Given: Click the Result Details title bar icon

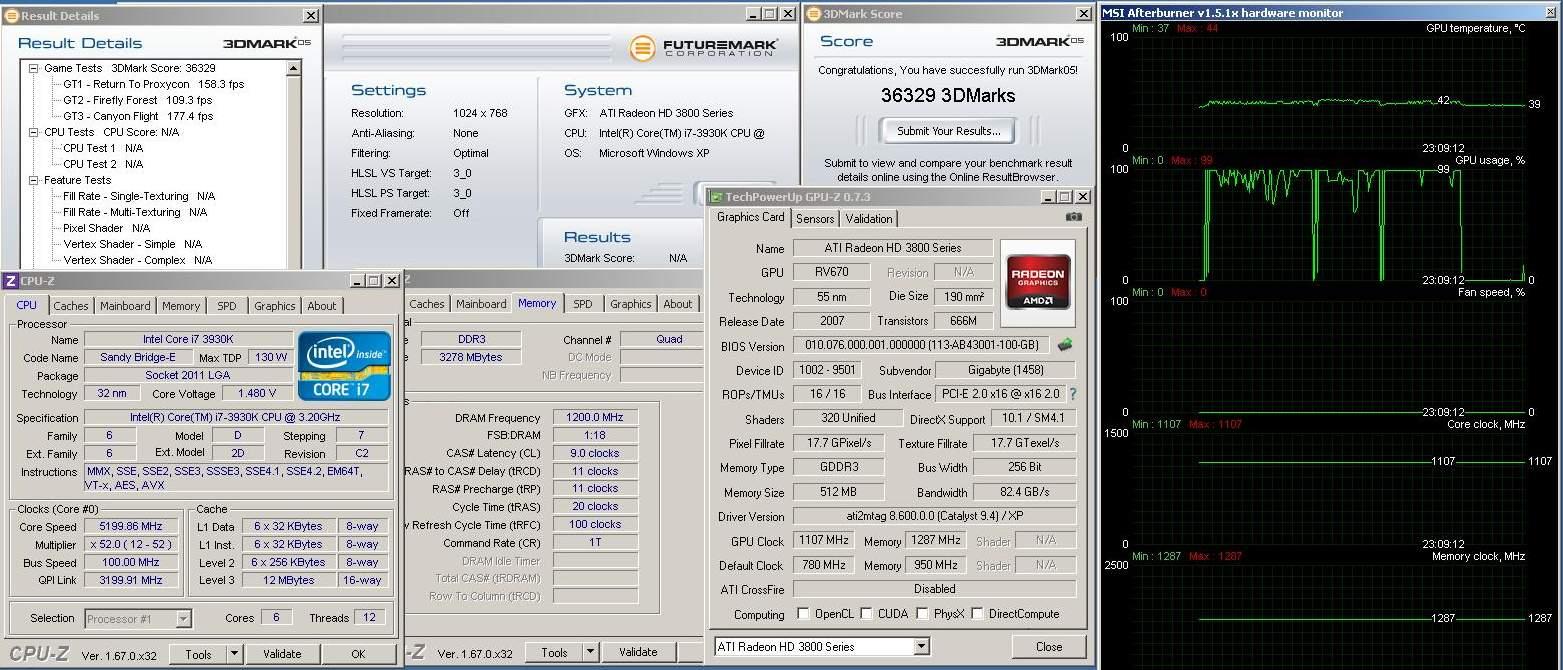Looking at the screenshot, I should click(11, 16).
